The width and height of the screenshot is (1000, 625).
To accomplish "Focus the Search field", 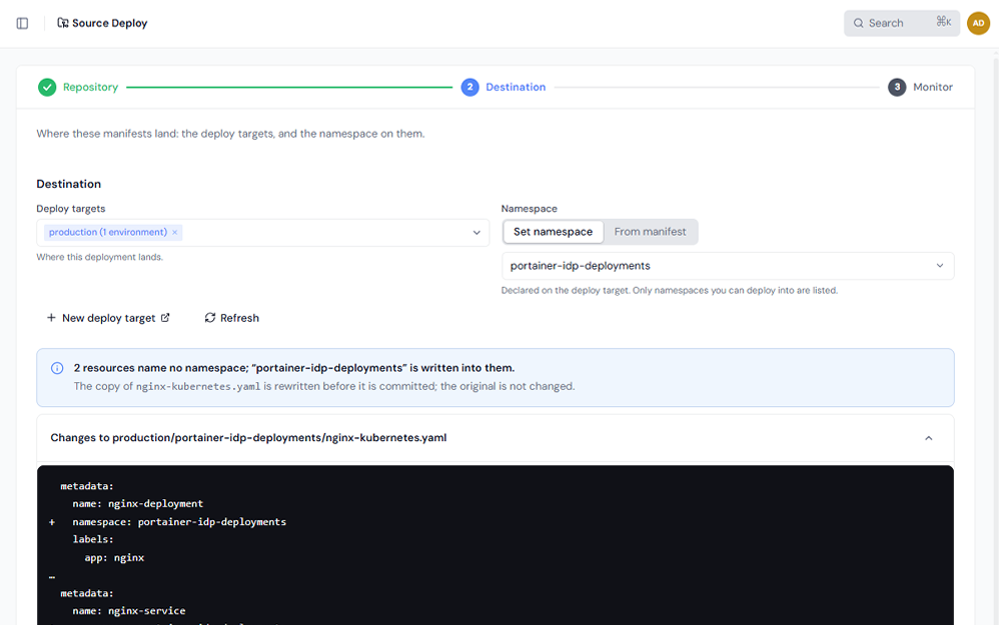I will [x=901, y=24].
